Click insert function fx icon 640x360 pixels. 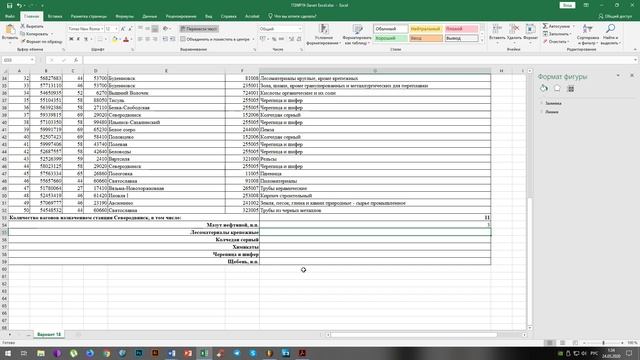(x=76, y=60)
